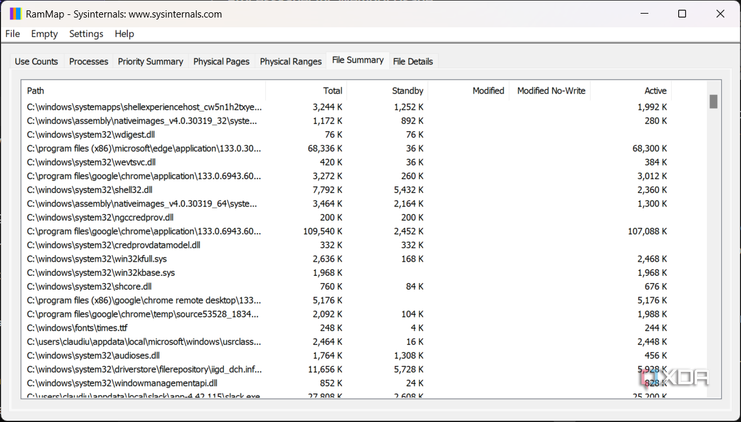Click the 3,012 K active value

click(x=652, y=176)
